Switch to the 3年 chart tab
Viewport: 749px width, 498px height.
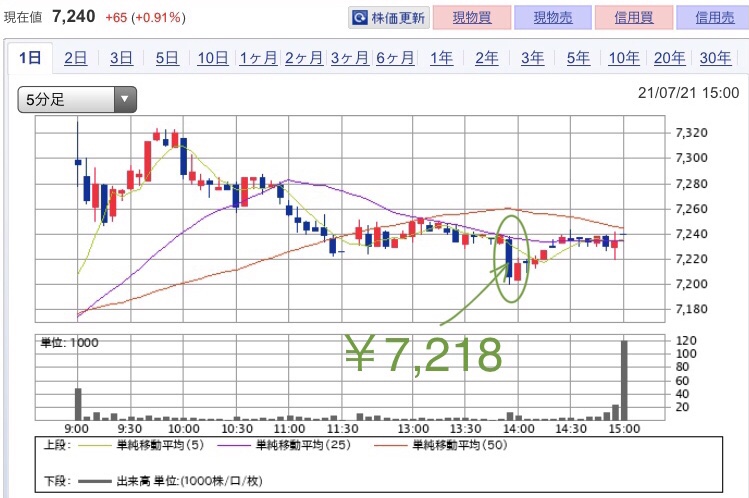tap(532, 58)
